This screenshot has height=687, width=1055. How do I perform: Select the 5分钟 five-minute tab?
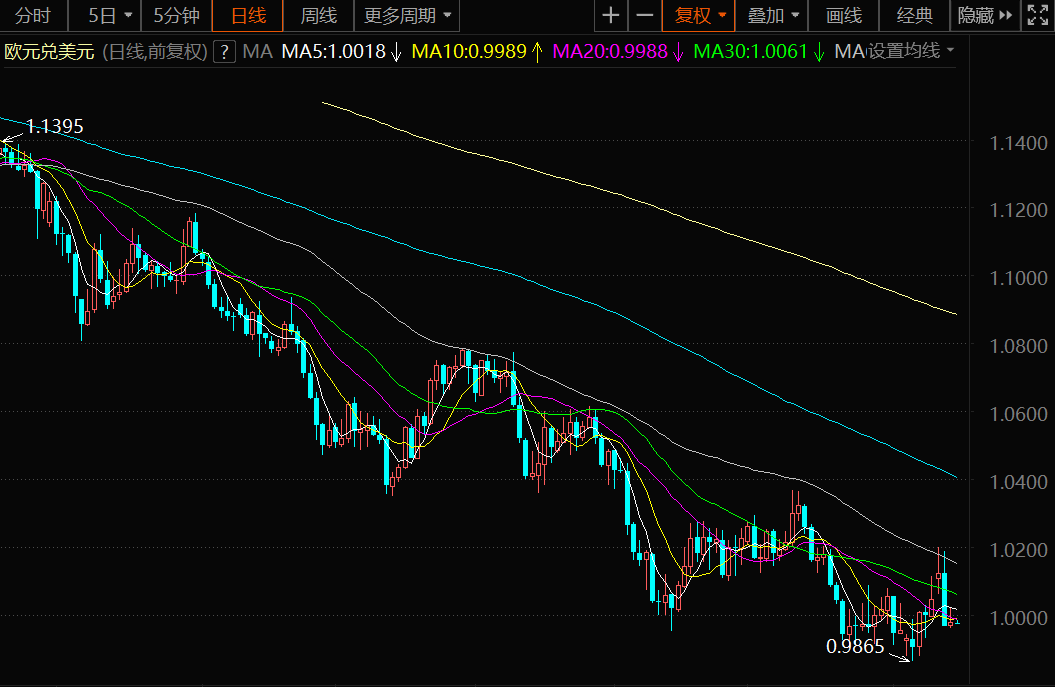pos(176,15)
